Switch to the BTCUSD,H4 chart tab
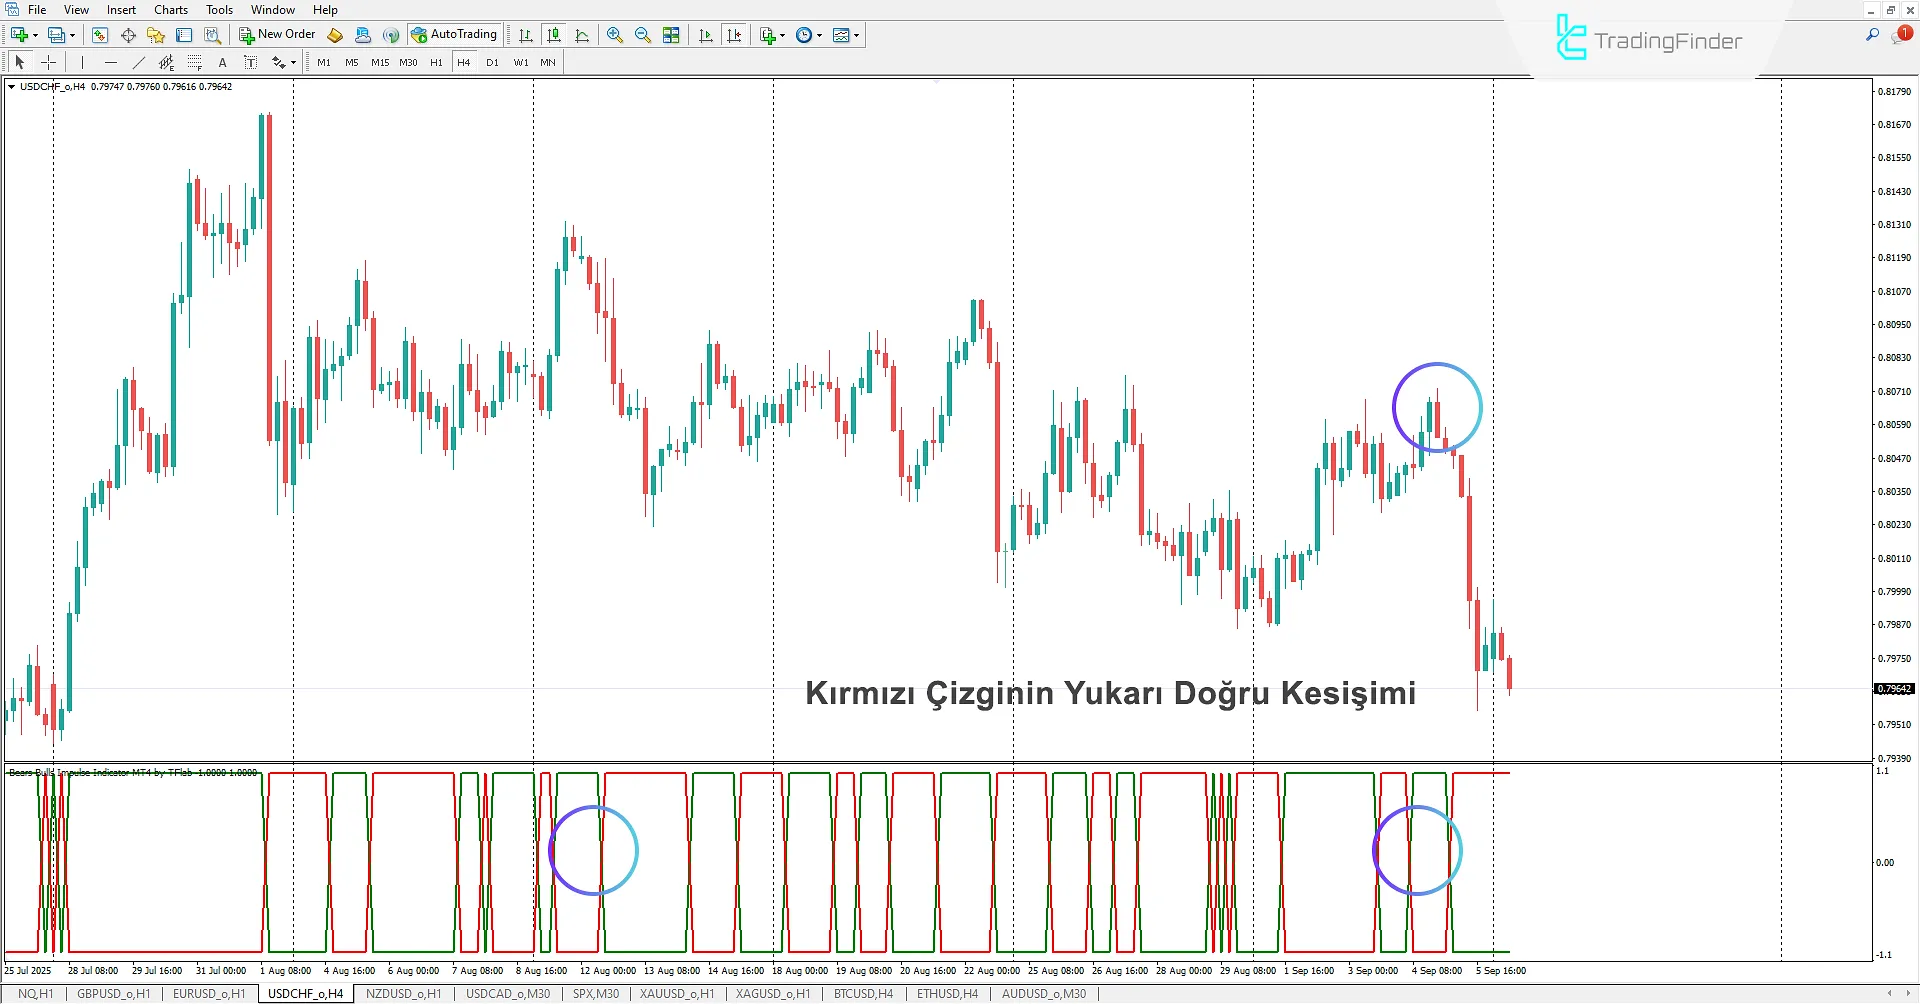1920x1005 pixels. (862, 993)
